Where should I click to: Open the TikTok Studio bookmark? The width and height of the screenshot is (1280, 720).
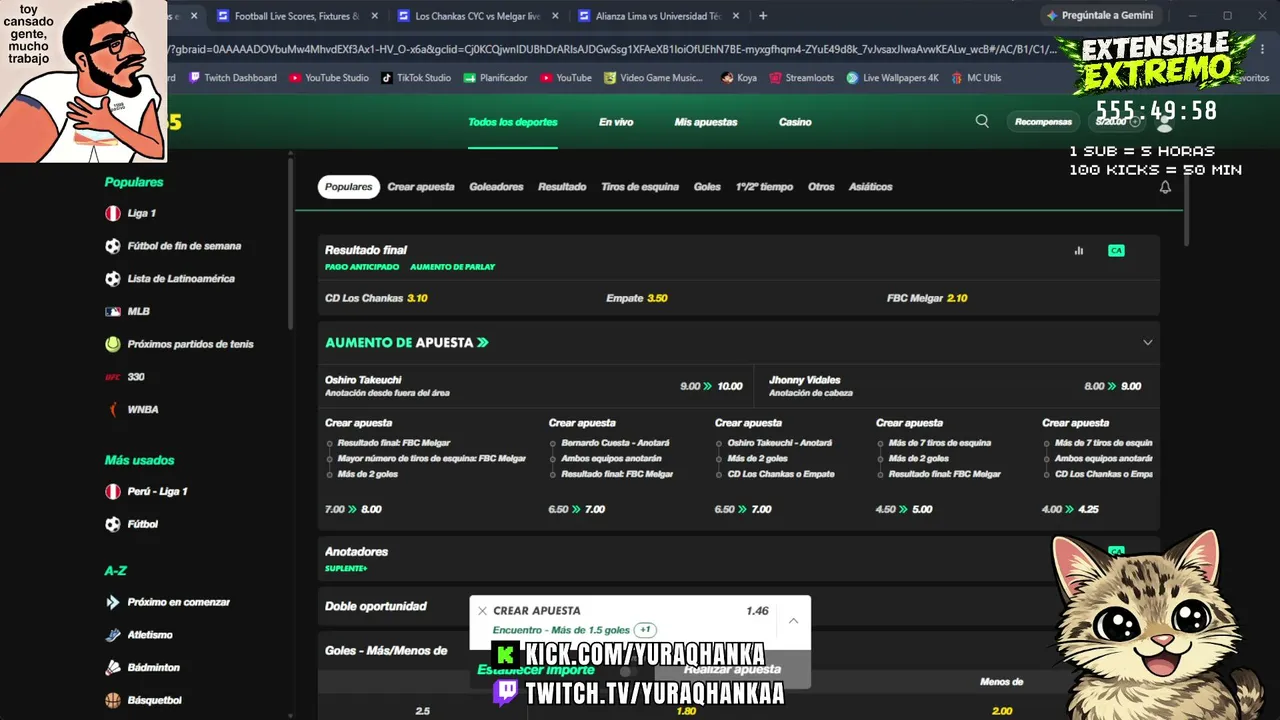(x=416, y=78)
